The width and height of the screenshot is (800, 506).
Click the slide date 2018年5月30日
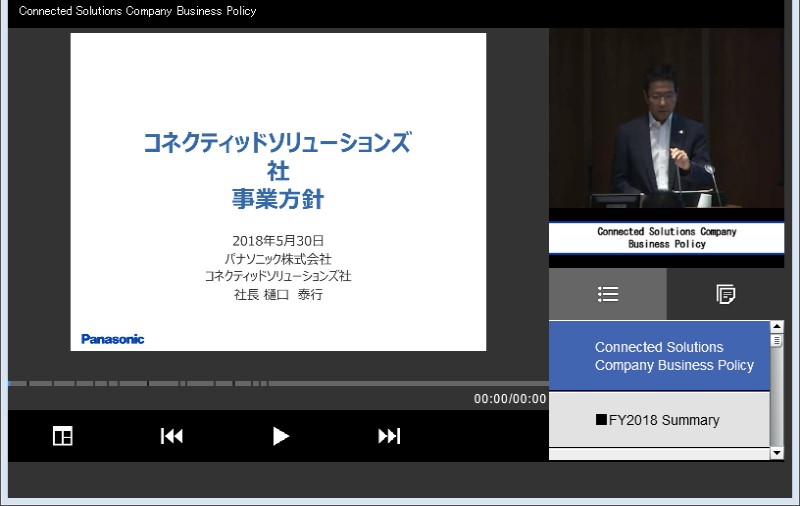click(x=278, y=241)
